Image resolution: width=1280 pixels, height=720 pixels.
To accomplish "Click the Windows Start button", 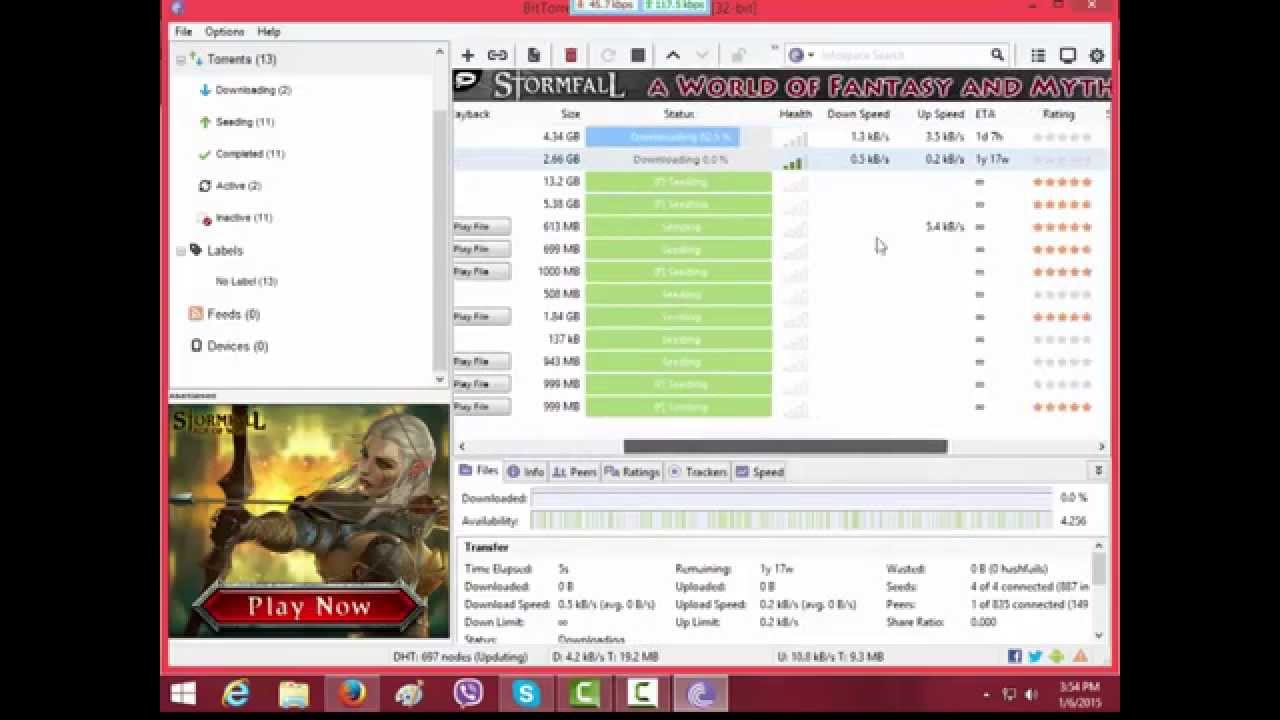I will pos(183,693).
